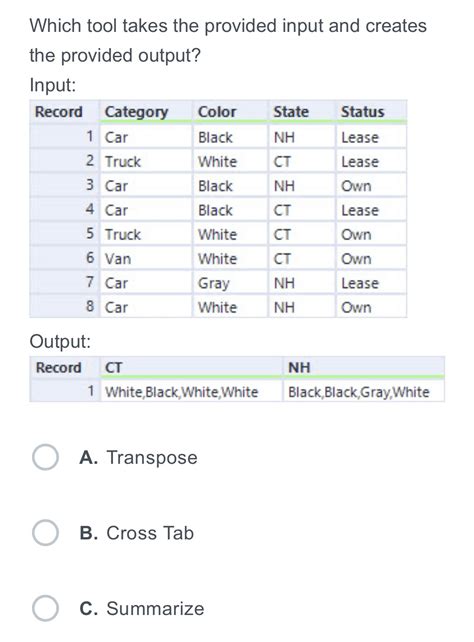Mark the radio button for option C
The image size is (474, 642).
pos(45,608)
